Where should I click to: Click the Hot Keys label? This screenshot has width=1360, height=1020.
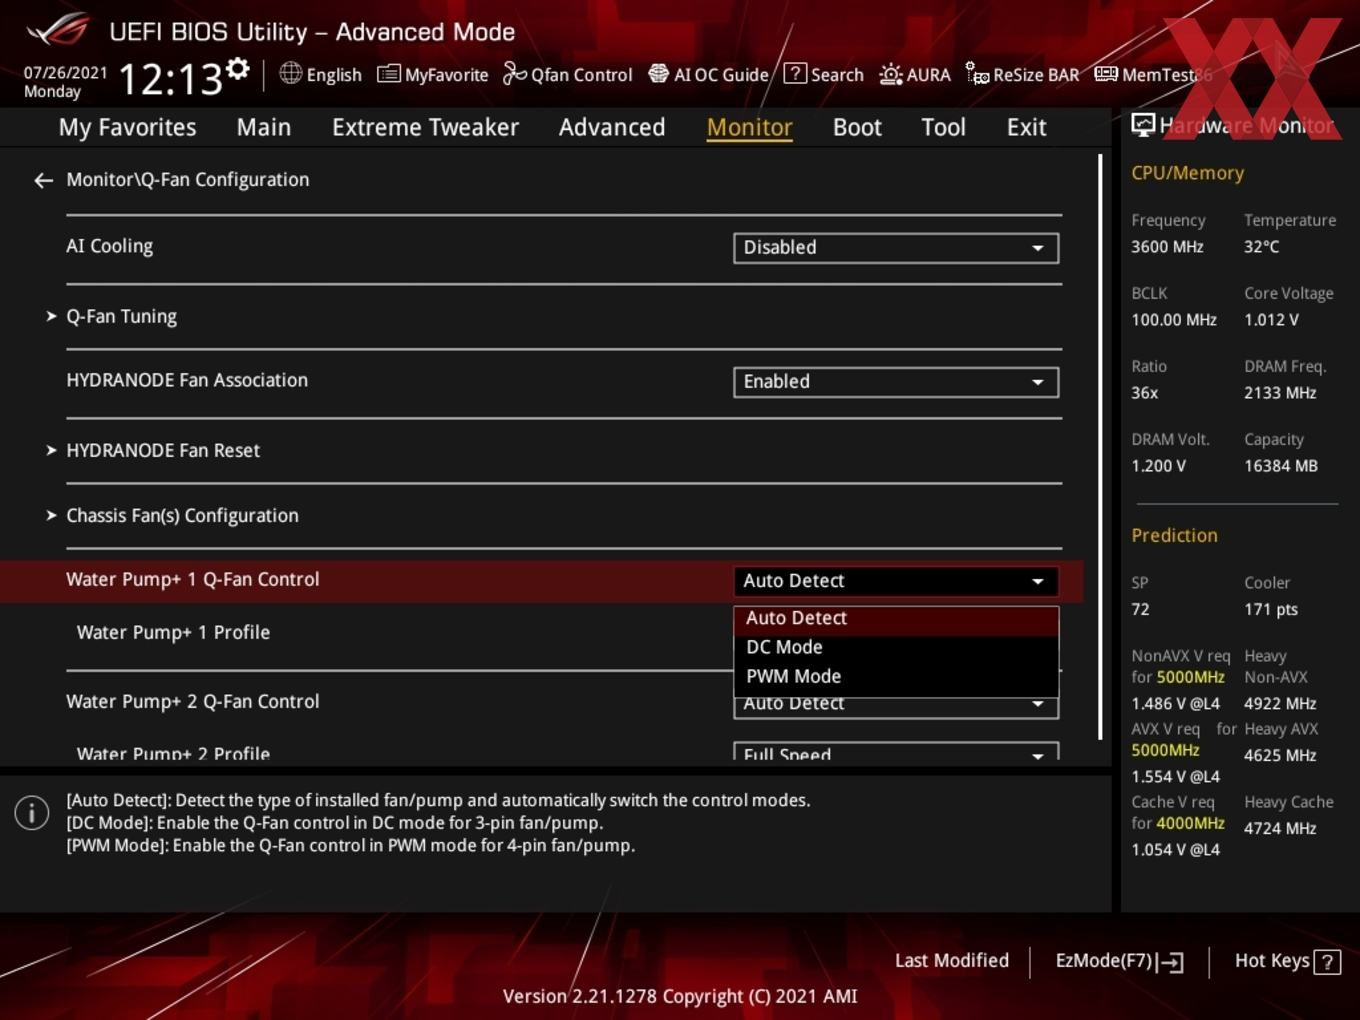click(x=1272, y=961)
